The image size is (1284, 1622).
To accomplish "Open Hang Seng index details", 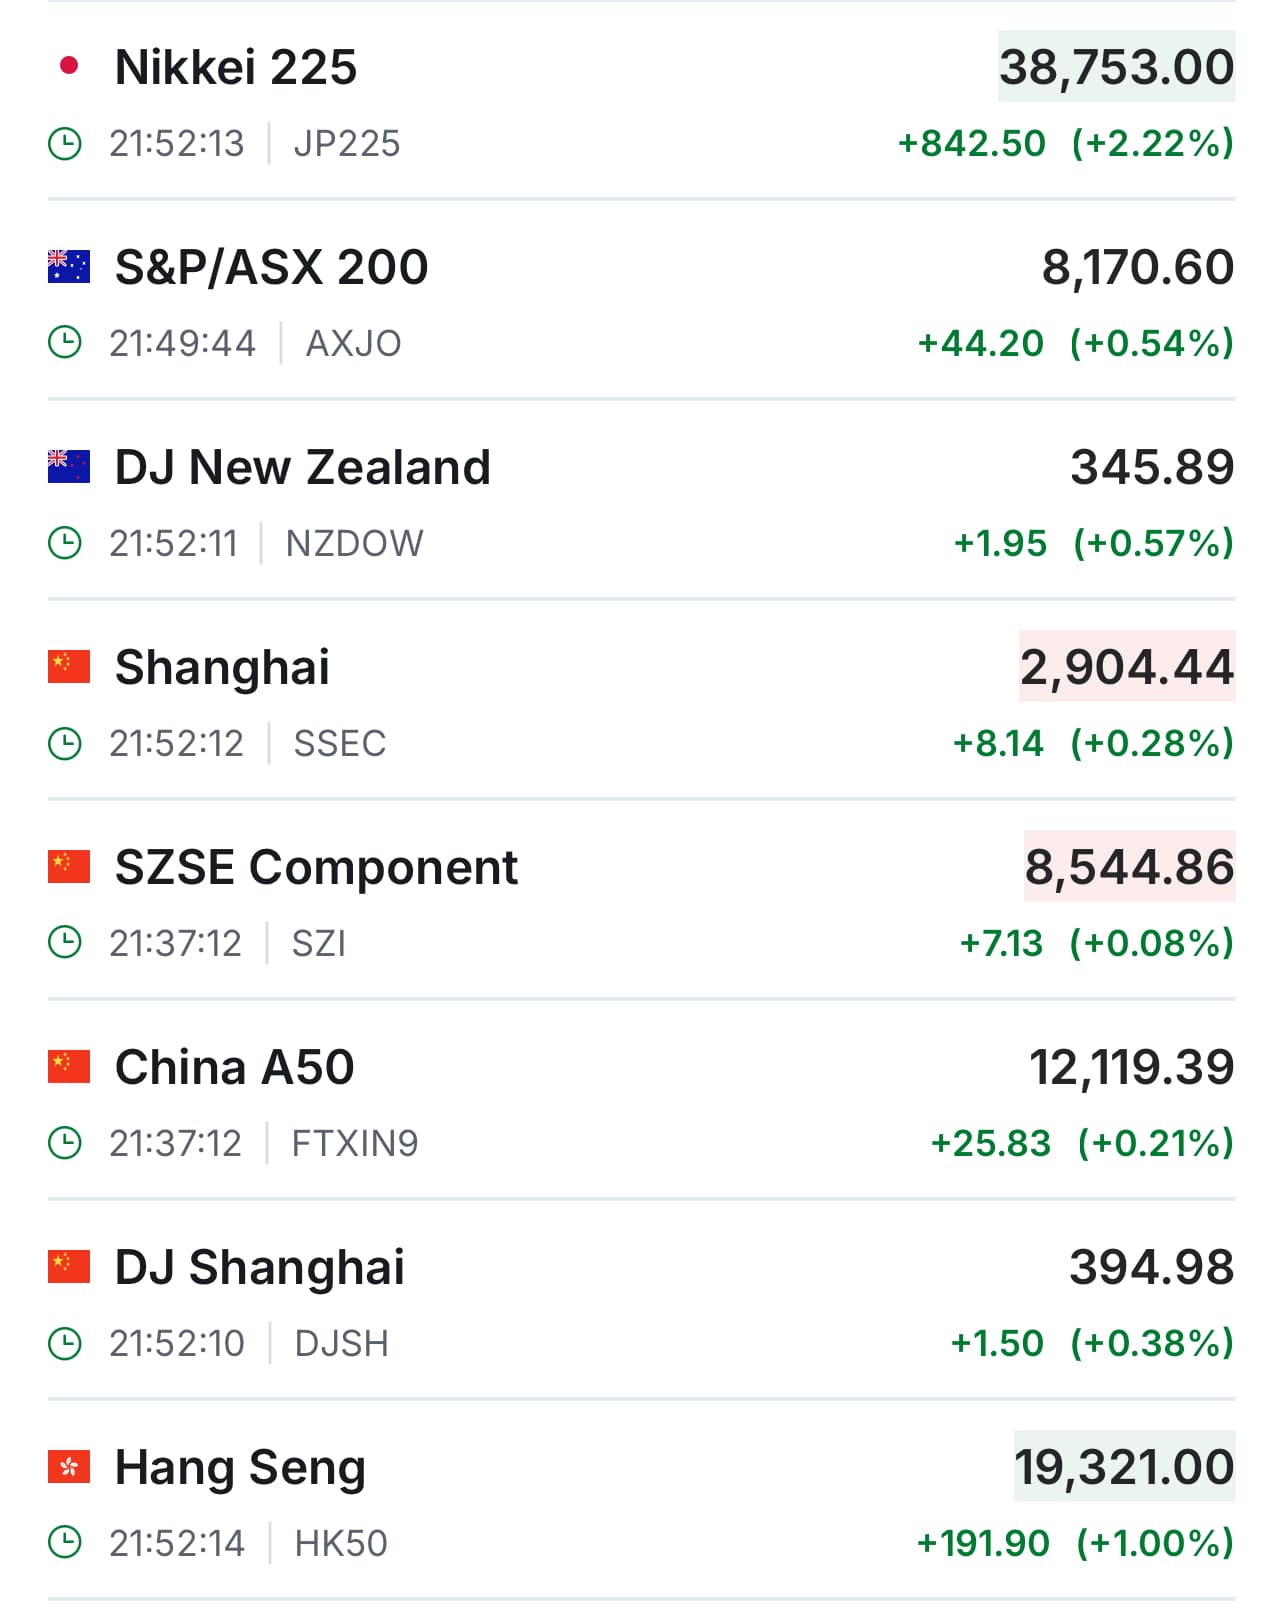I will pyautogui.click(x=240, y=1467).
